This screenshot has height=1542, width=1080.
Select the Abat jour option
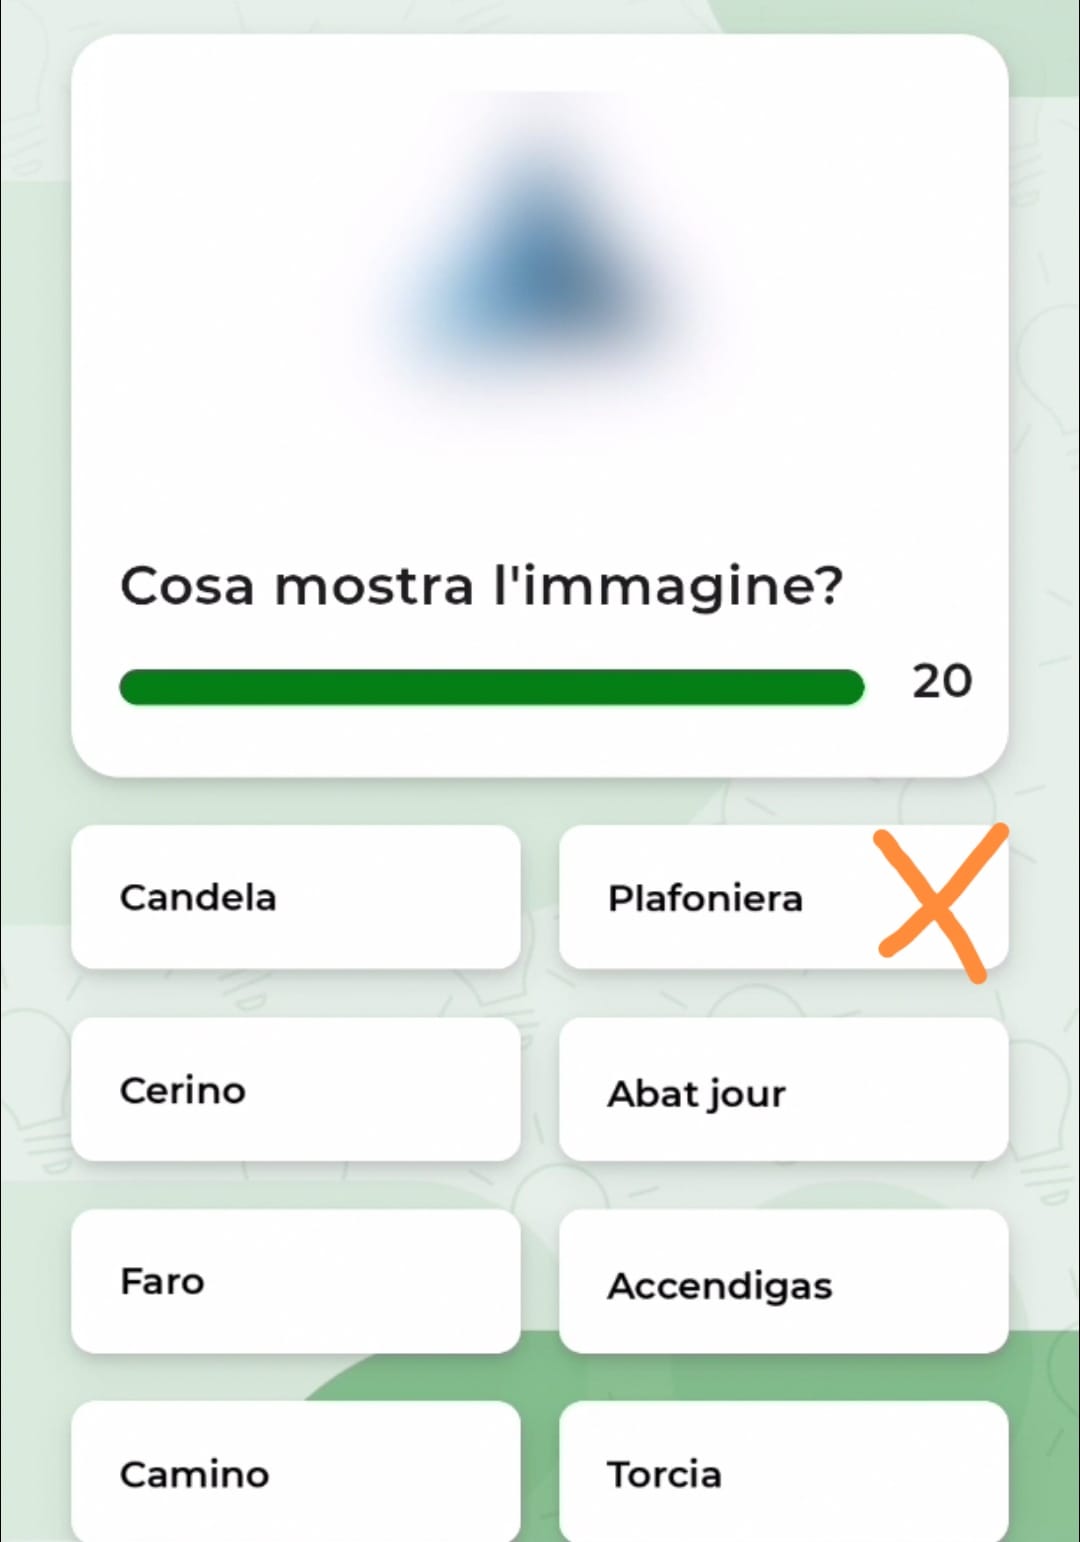click(783, 1089)
